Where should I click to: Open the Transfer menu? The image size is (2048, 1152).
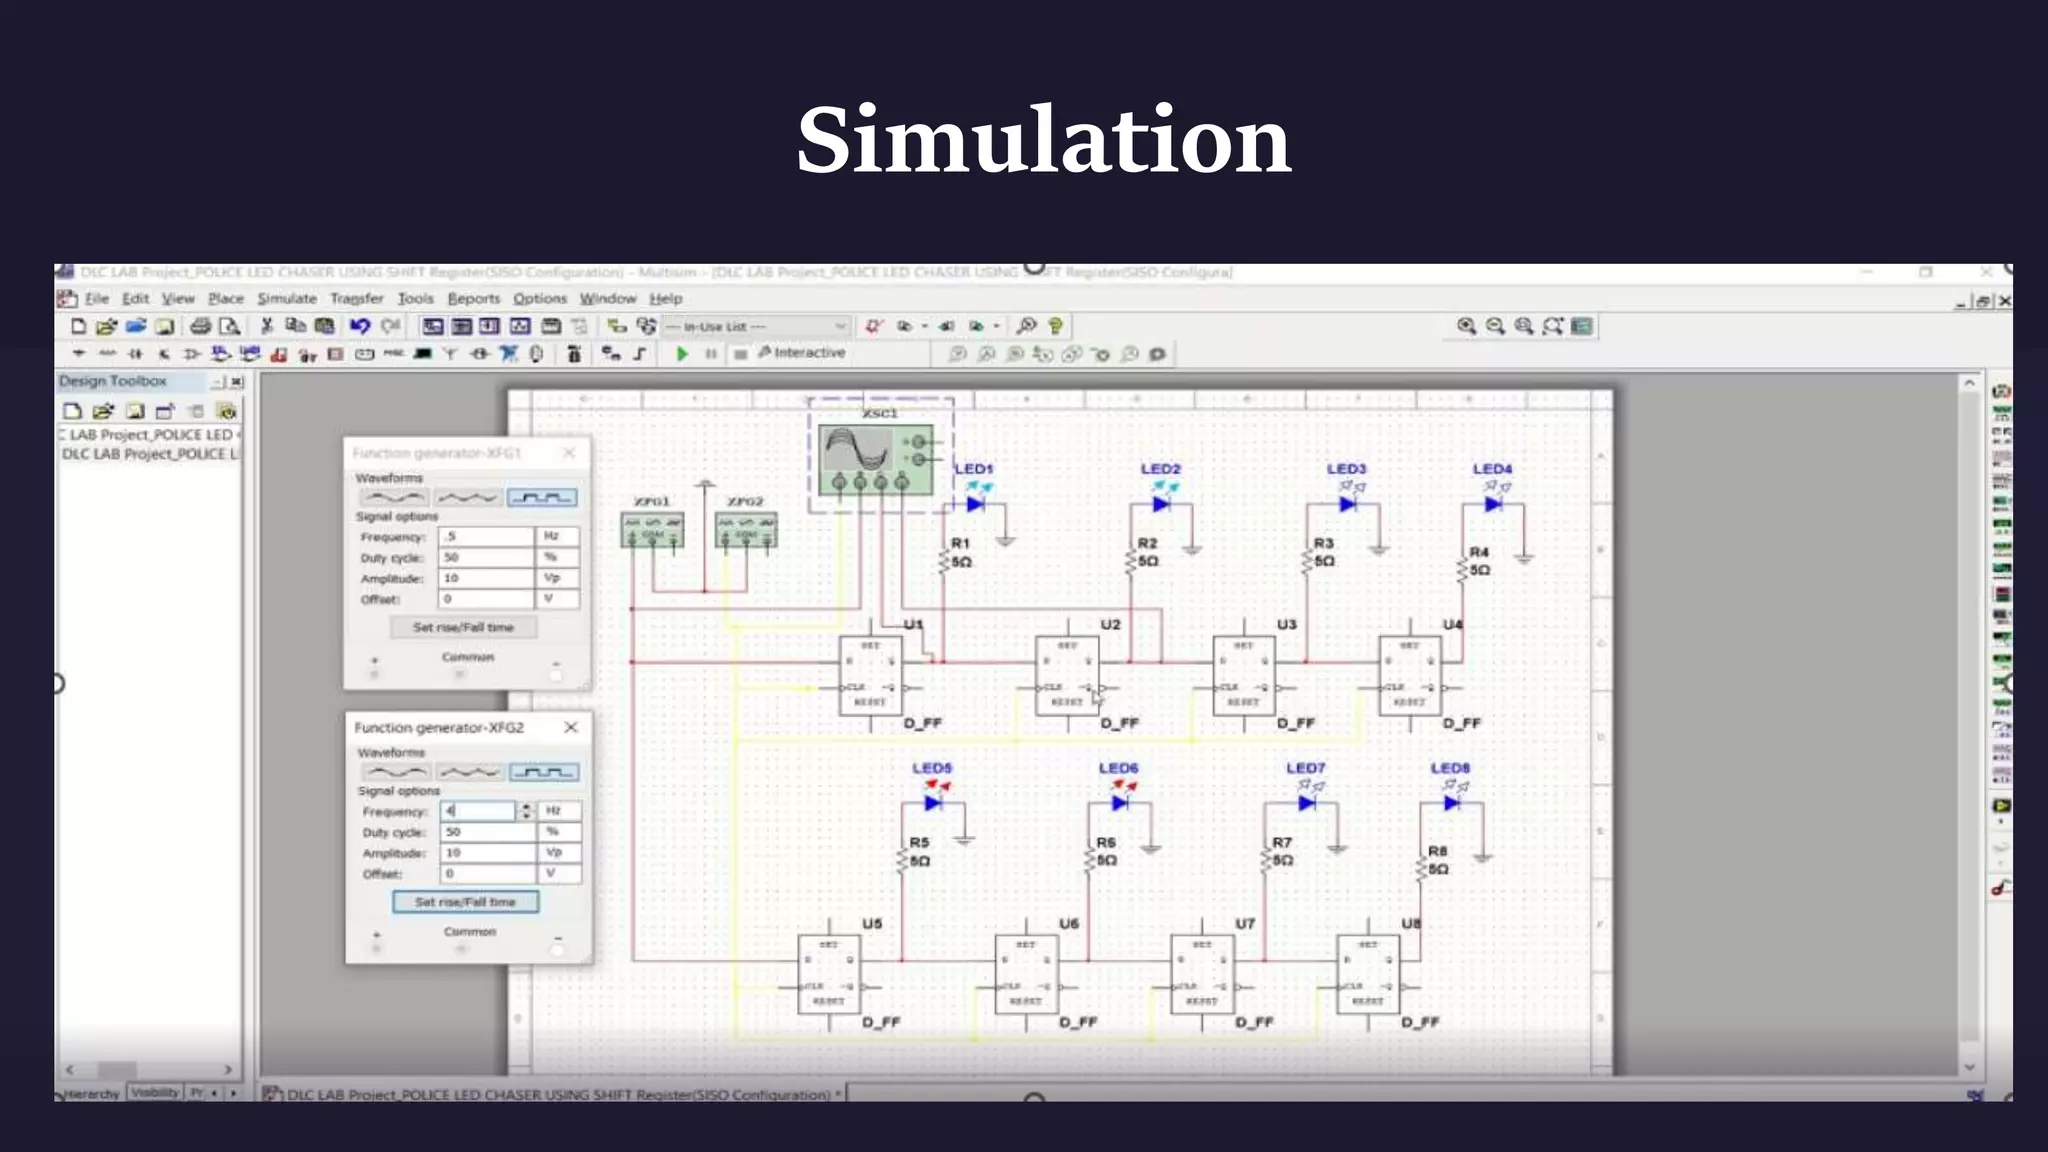(x=357, y=298)
